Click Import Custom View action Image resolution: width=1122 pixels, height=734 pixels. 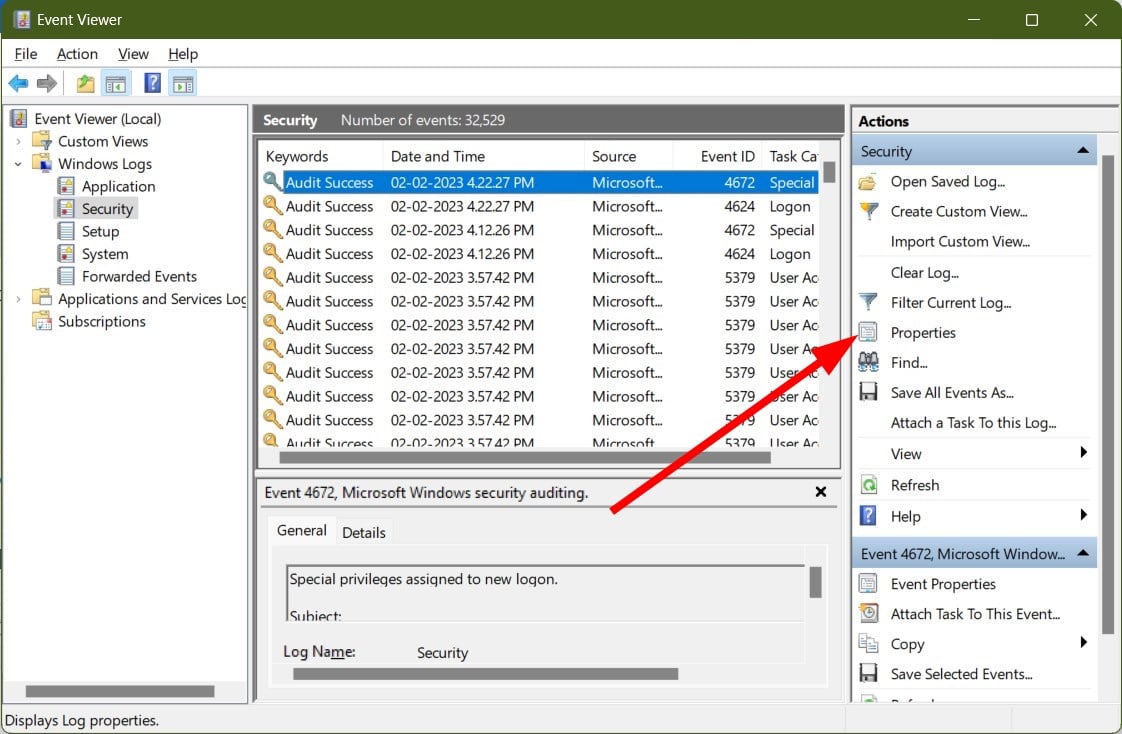pyautogui.click(x=960, y=242)
